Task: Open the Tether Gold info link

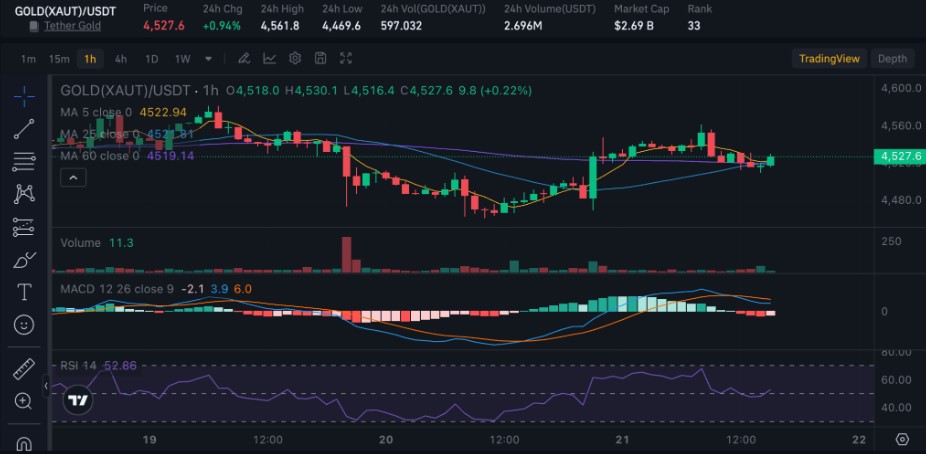Action: [72, 26]
